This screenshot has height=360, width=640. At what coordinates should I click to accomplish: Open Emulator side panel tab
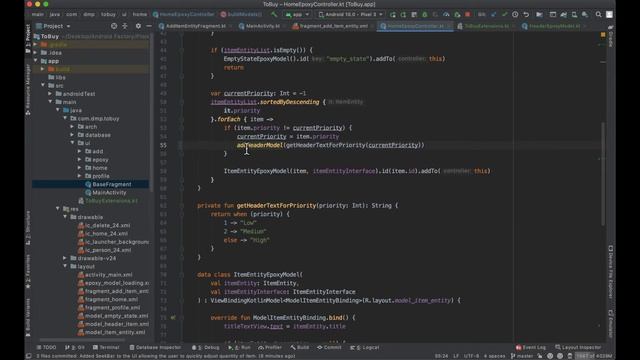611,324
